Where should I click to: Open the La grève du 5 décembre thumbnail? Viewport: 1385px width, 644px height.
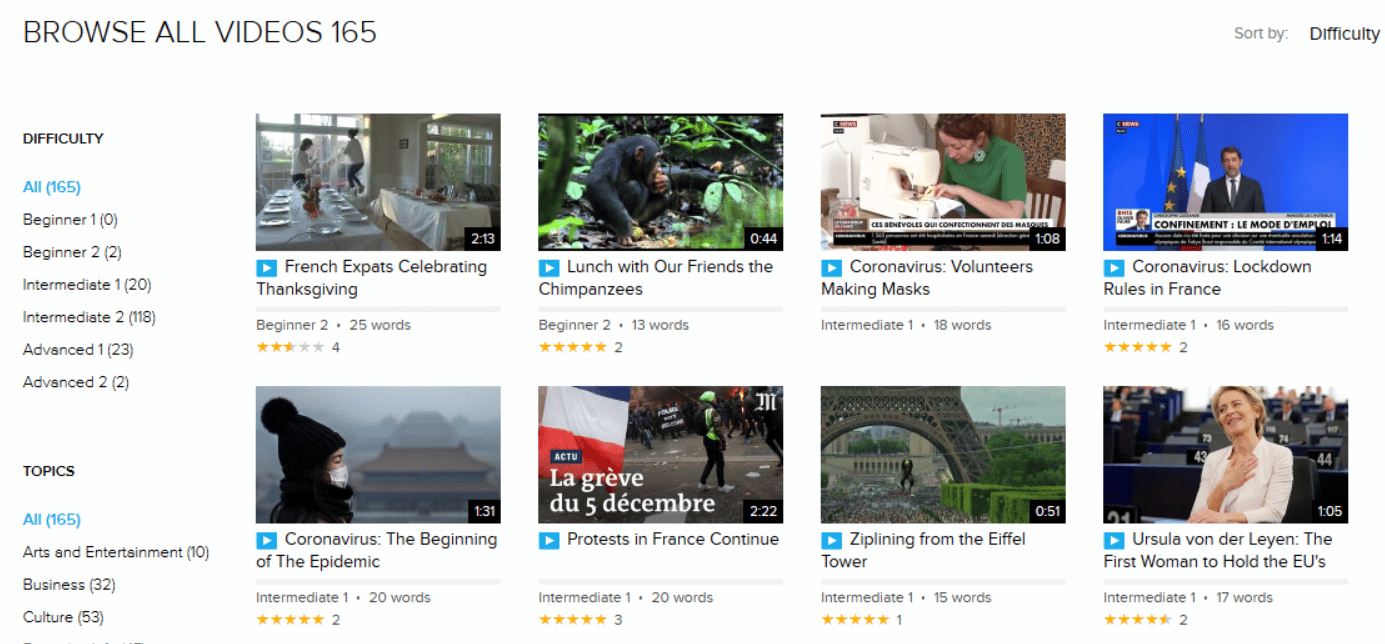660,454
